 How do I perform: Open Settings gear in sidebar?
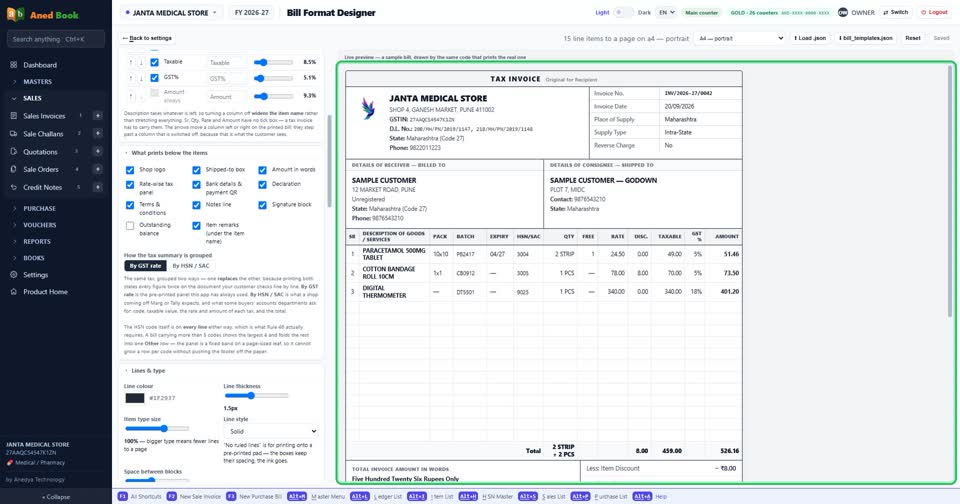tap(13, 275)
